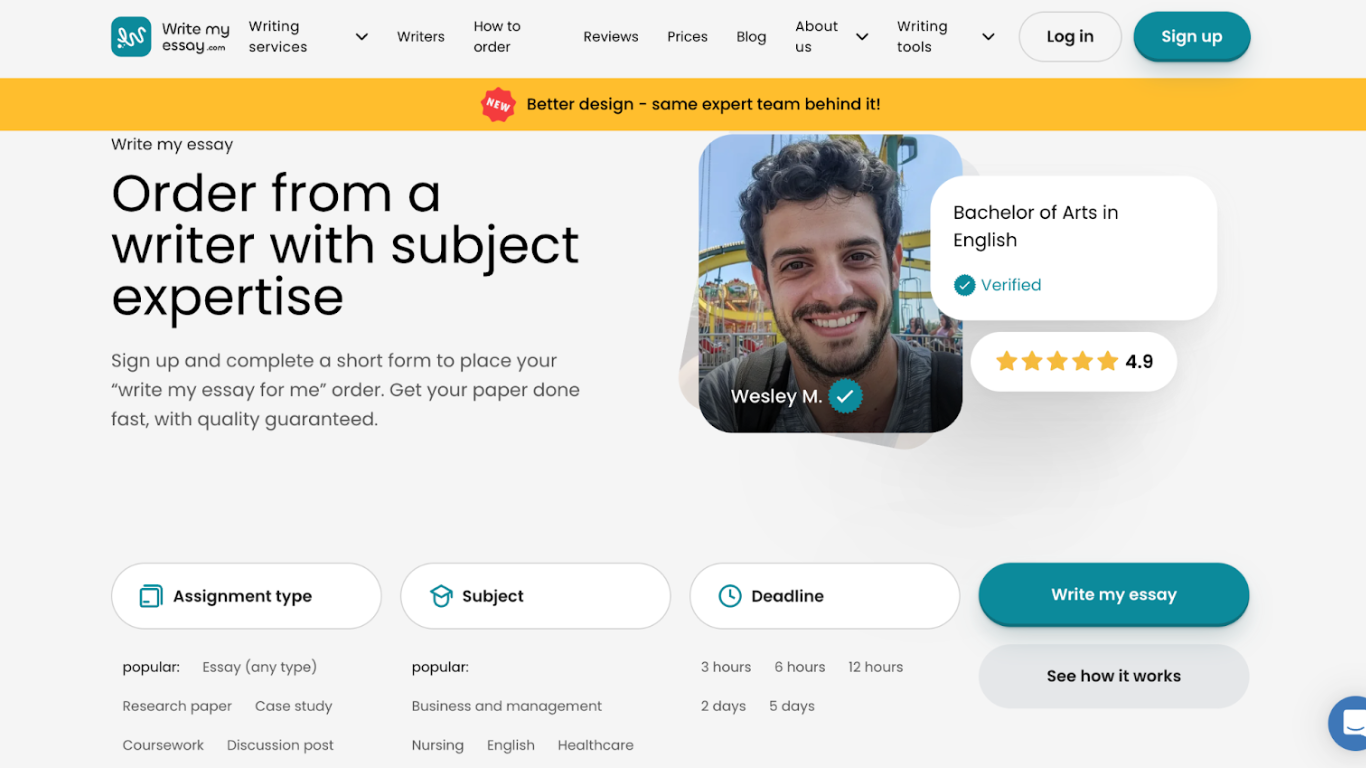Choose the Research paper assignment option
1366x768 pixels.
[x=177, y=706]
